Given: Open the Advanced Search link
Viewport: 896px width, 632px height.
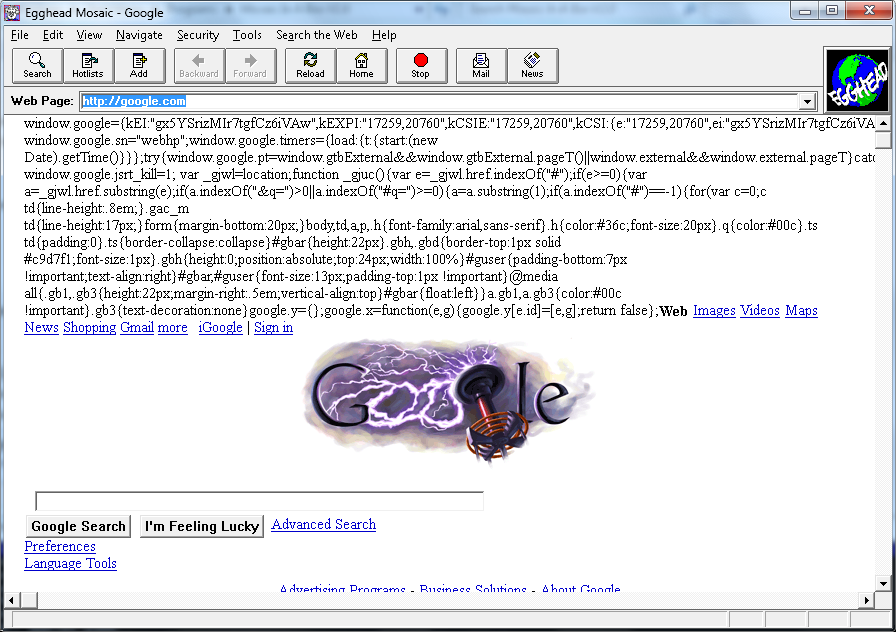Looking at the screenshot, I should [323, 525].
